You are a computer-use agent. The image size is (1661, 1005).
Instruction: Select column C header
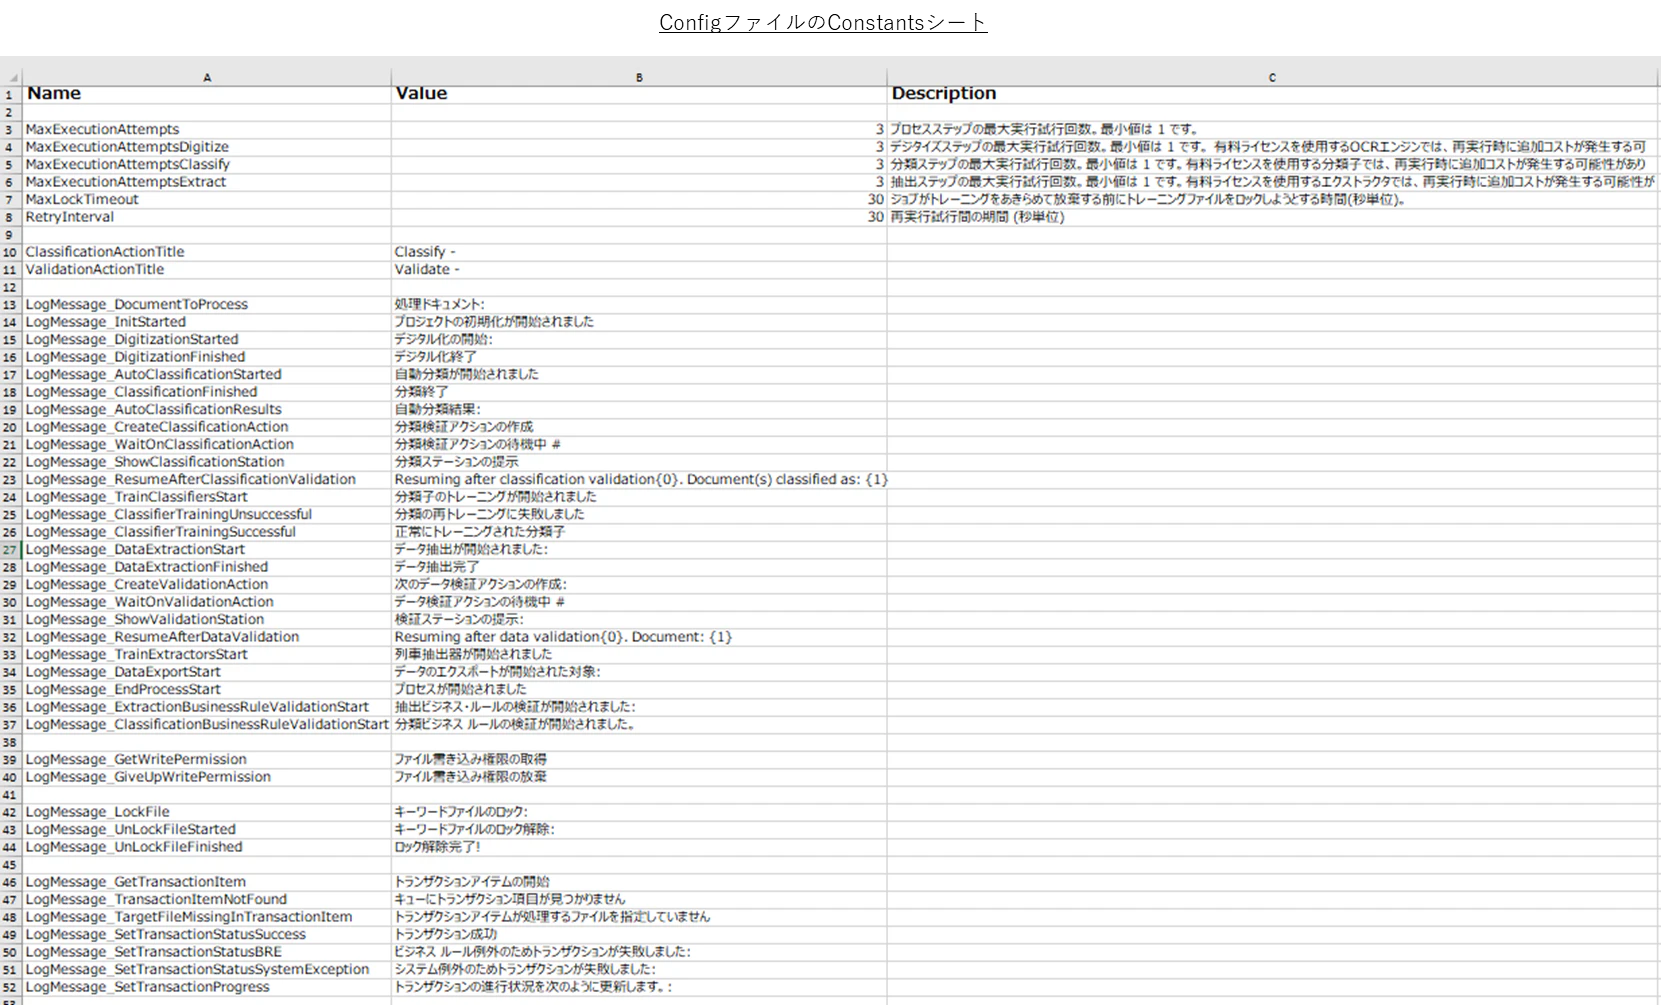[1272, 77]
